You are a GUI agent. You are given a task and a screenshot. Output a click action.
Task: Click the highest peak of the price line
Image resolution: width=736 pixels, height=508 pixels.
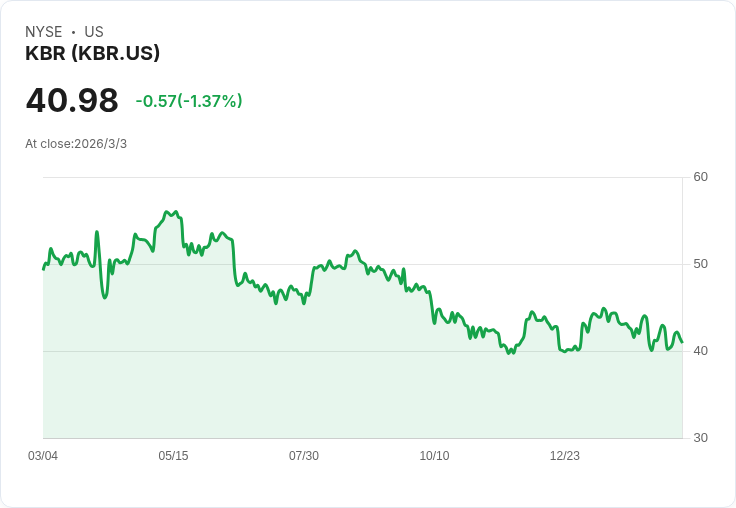coord(166,212)
